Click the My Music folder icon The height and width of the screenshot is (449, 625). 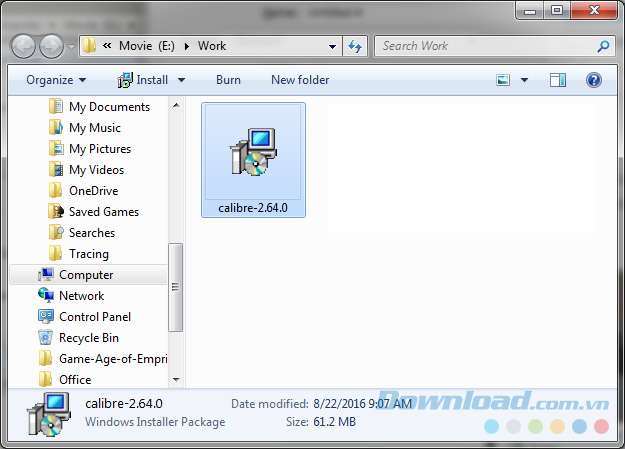click(56, 128)
